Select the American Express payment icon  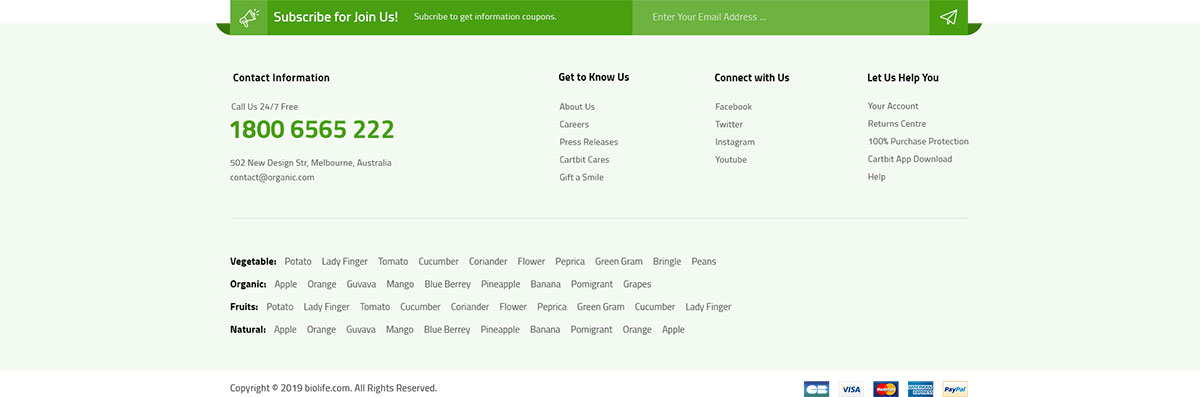coord(920,389)
